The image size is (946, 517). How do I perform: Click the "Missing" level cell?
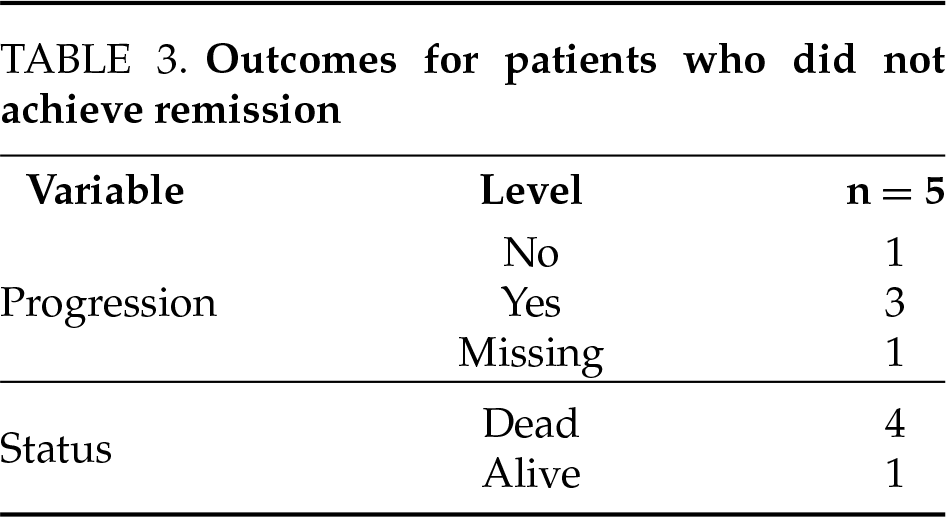click(x=531, y=352)
